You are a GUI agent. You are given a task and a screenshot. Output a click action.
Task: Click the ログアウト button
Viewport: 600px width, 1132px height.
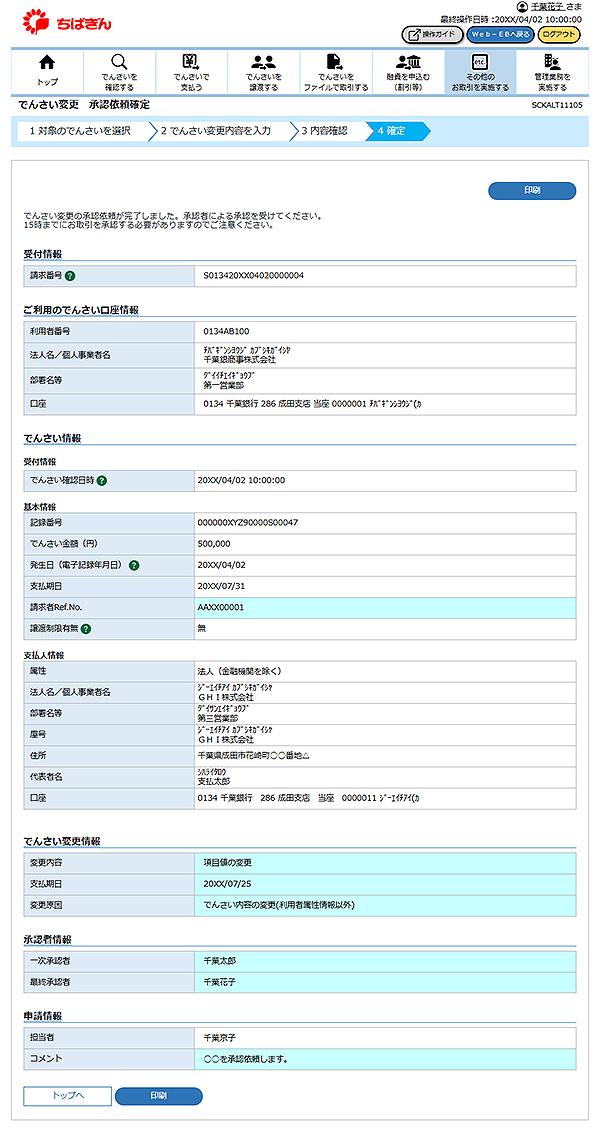coord(559,34)
